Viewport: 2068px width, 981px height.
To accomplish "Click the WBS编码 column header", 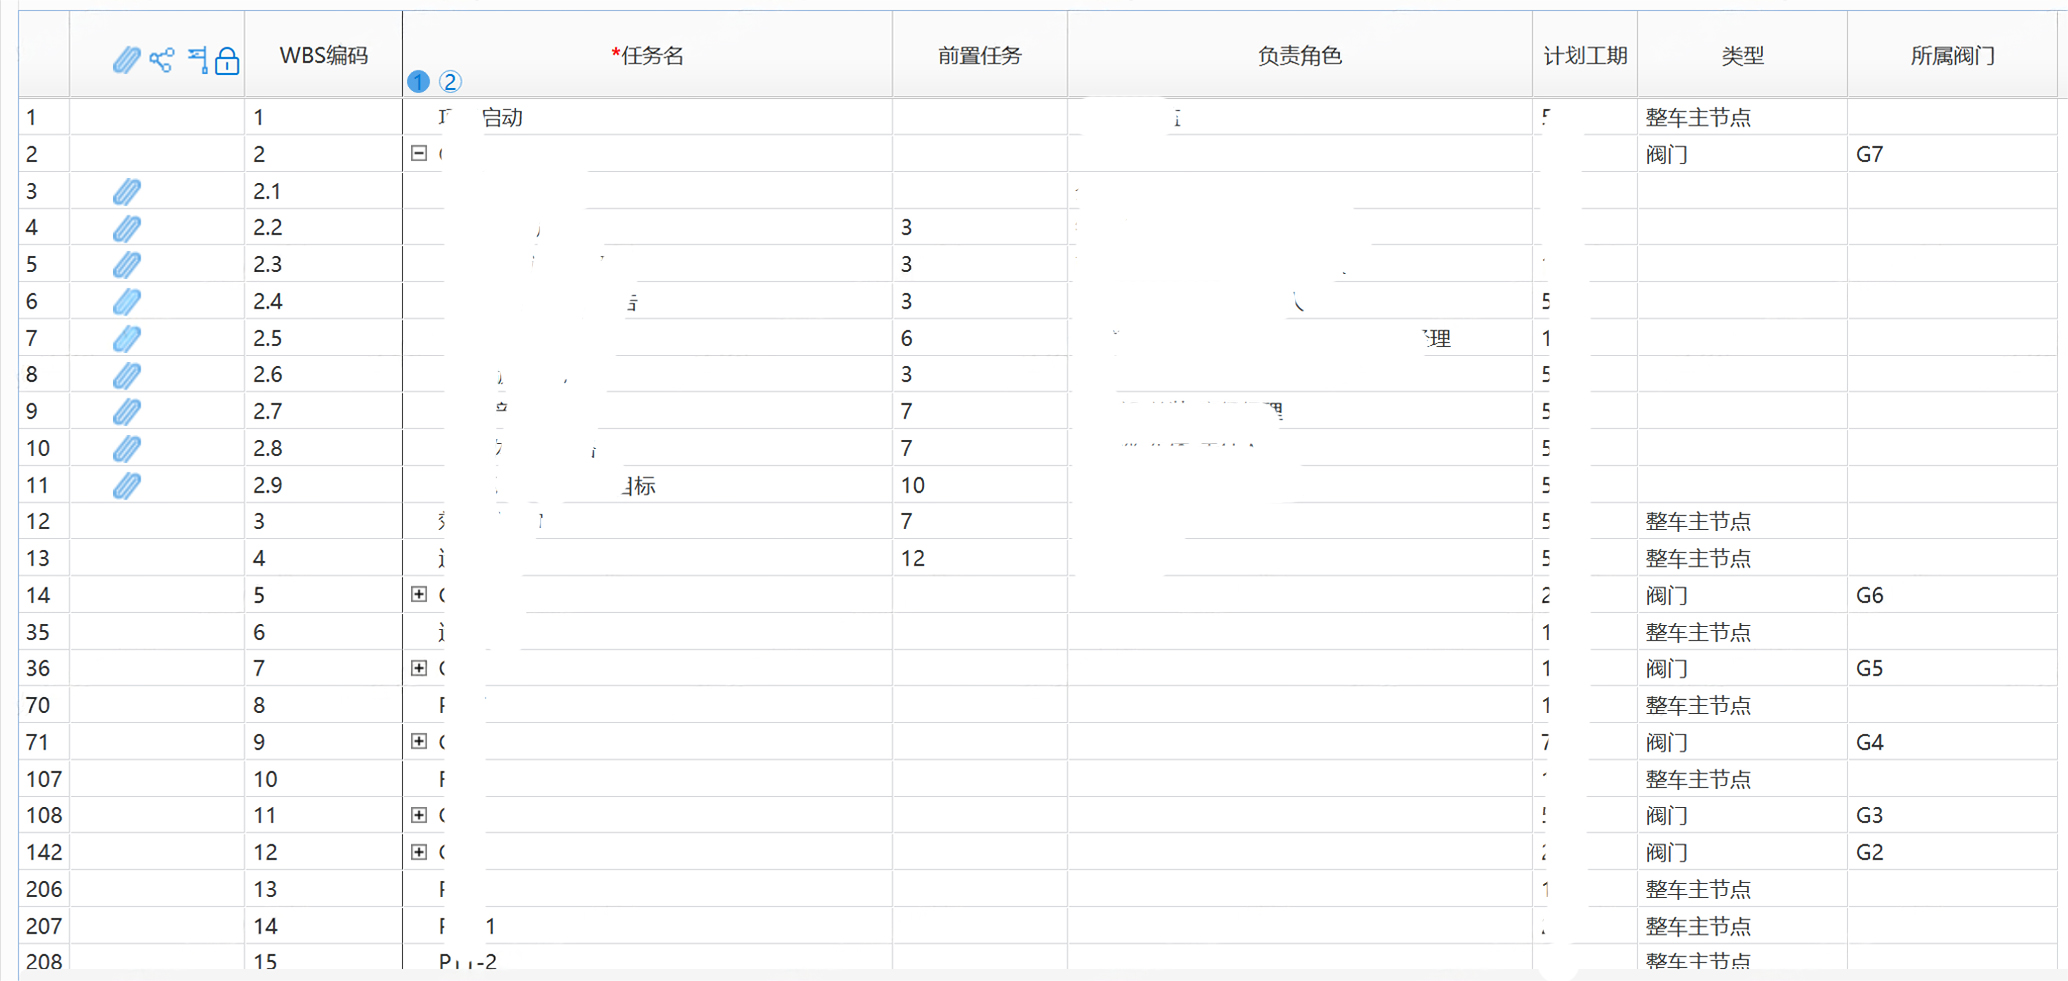I will click(x=323, y=55).
